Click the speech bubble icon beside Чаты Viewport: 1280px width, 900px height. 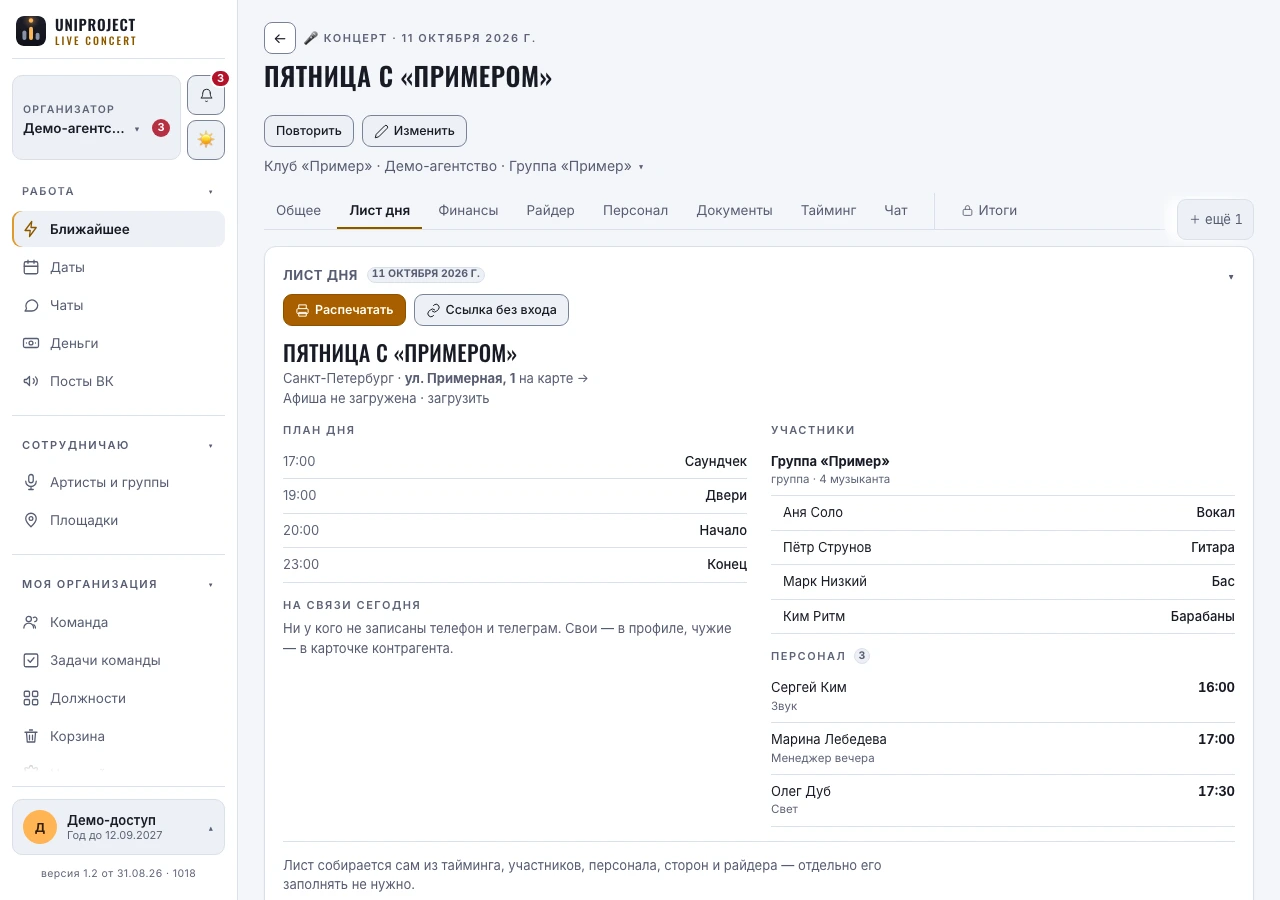tap(31, 305)
